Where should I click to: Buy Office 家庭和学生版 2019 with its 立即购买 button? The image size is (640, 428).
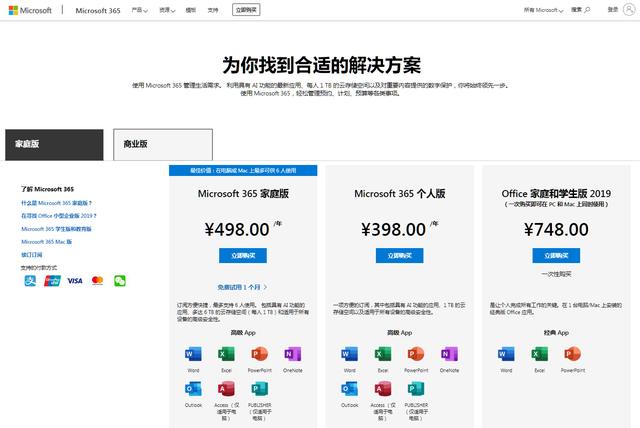(x=556, y=255)
